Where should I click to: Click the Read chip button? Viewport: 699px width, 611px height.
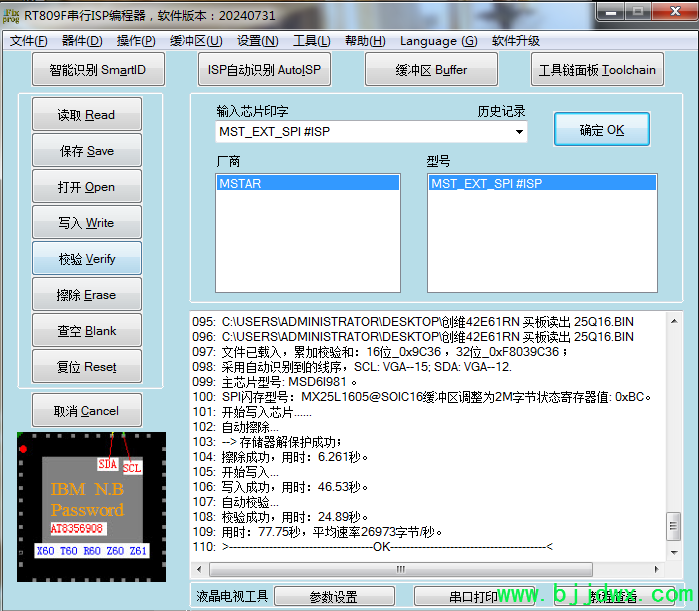click(x=86, y=115)
